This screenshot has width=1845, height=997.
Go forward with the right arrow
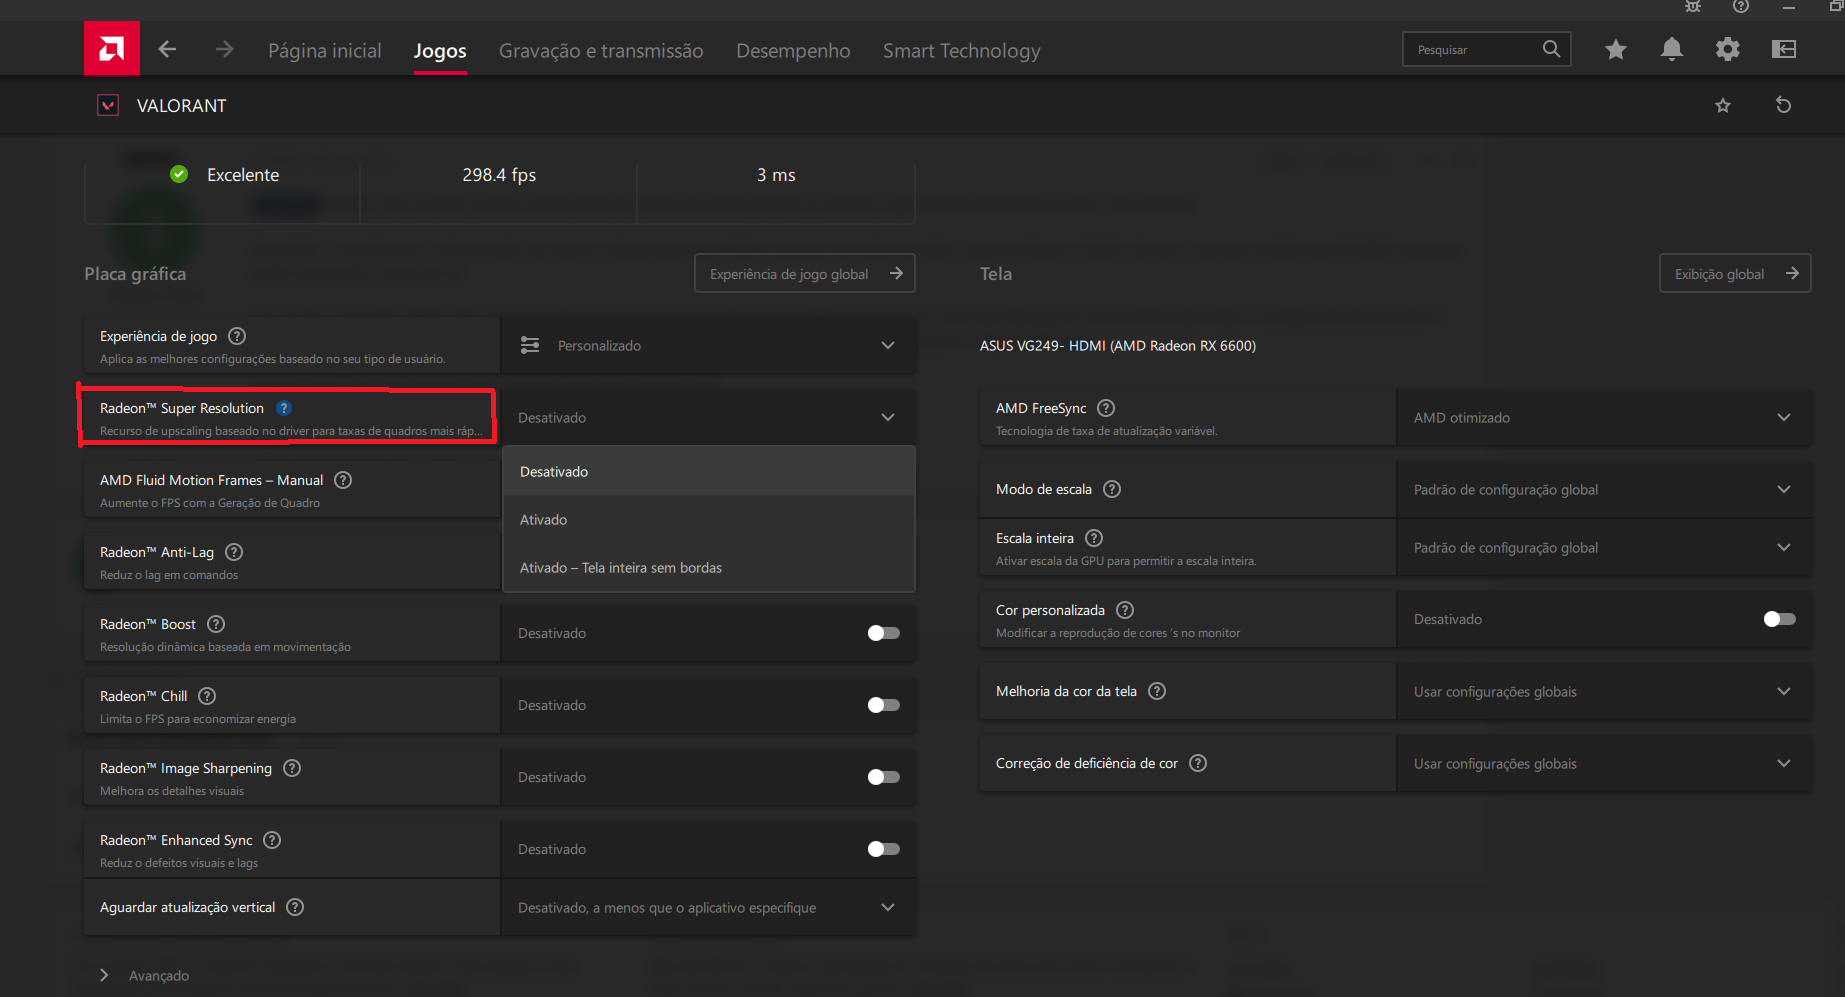(224, 49)
